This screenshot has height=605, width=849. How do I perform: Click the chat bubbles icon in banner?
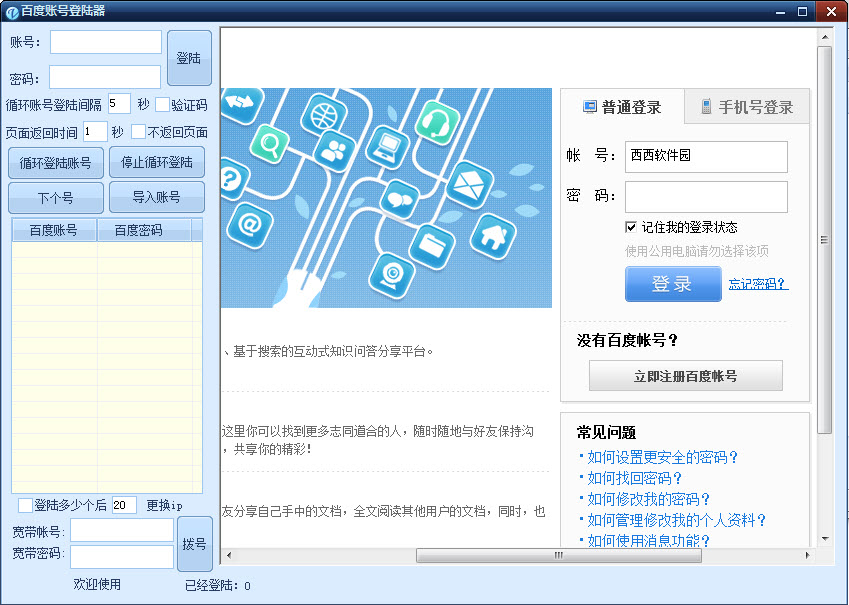[400, 199]
